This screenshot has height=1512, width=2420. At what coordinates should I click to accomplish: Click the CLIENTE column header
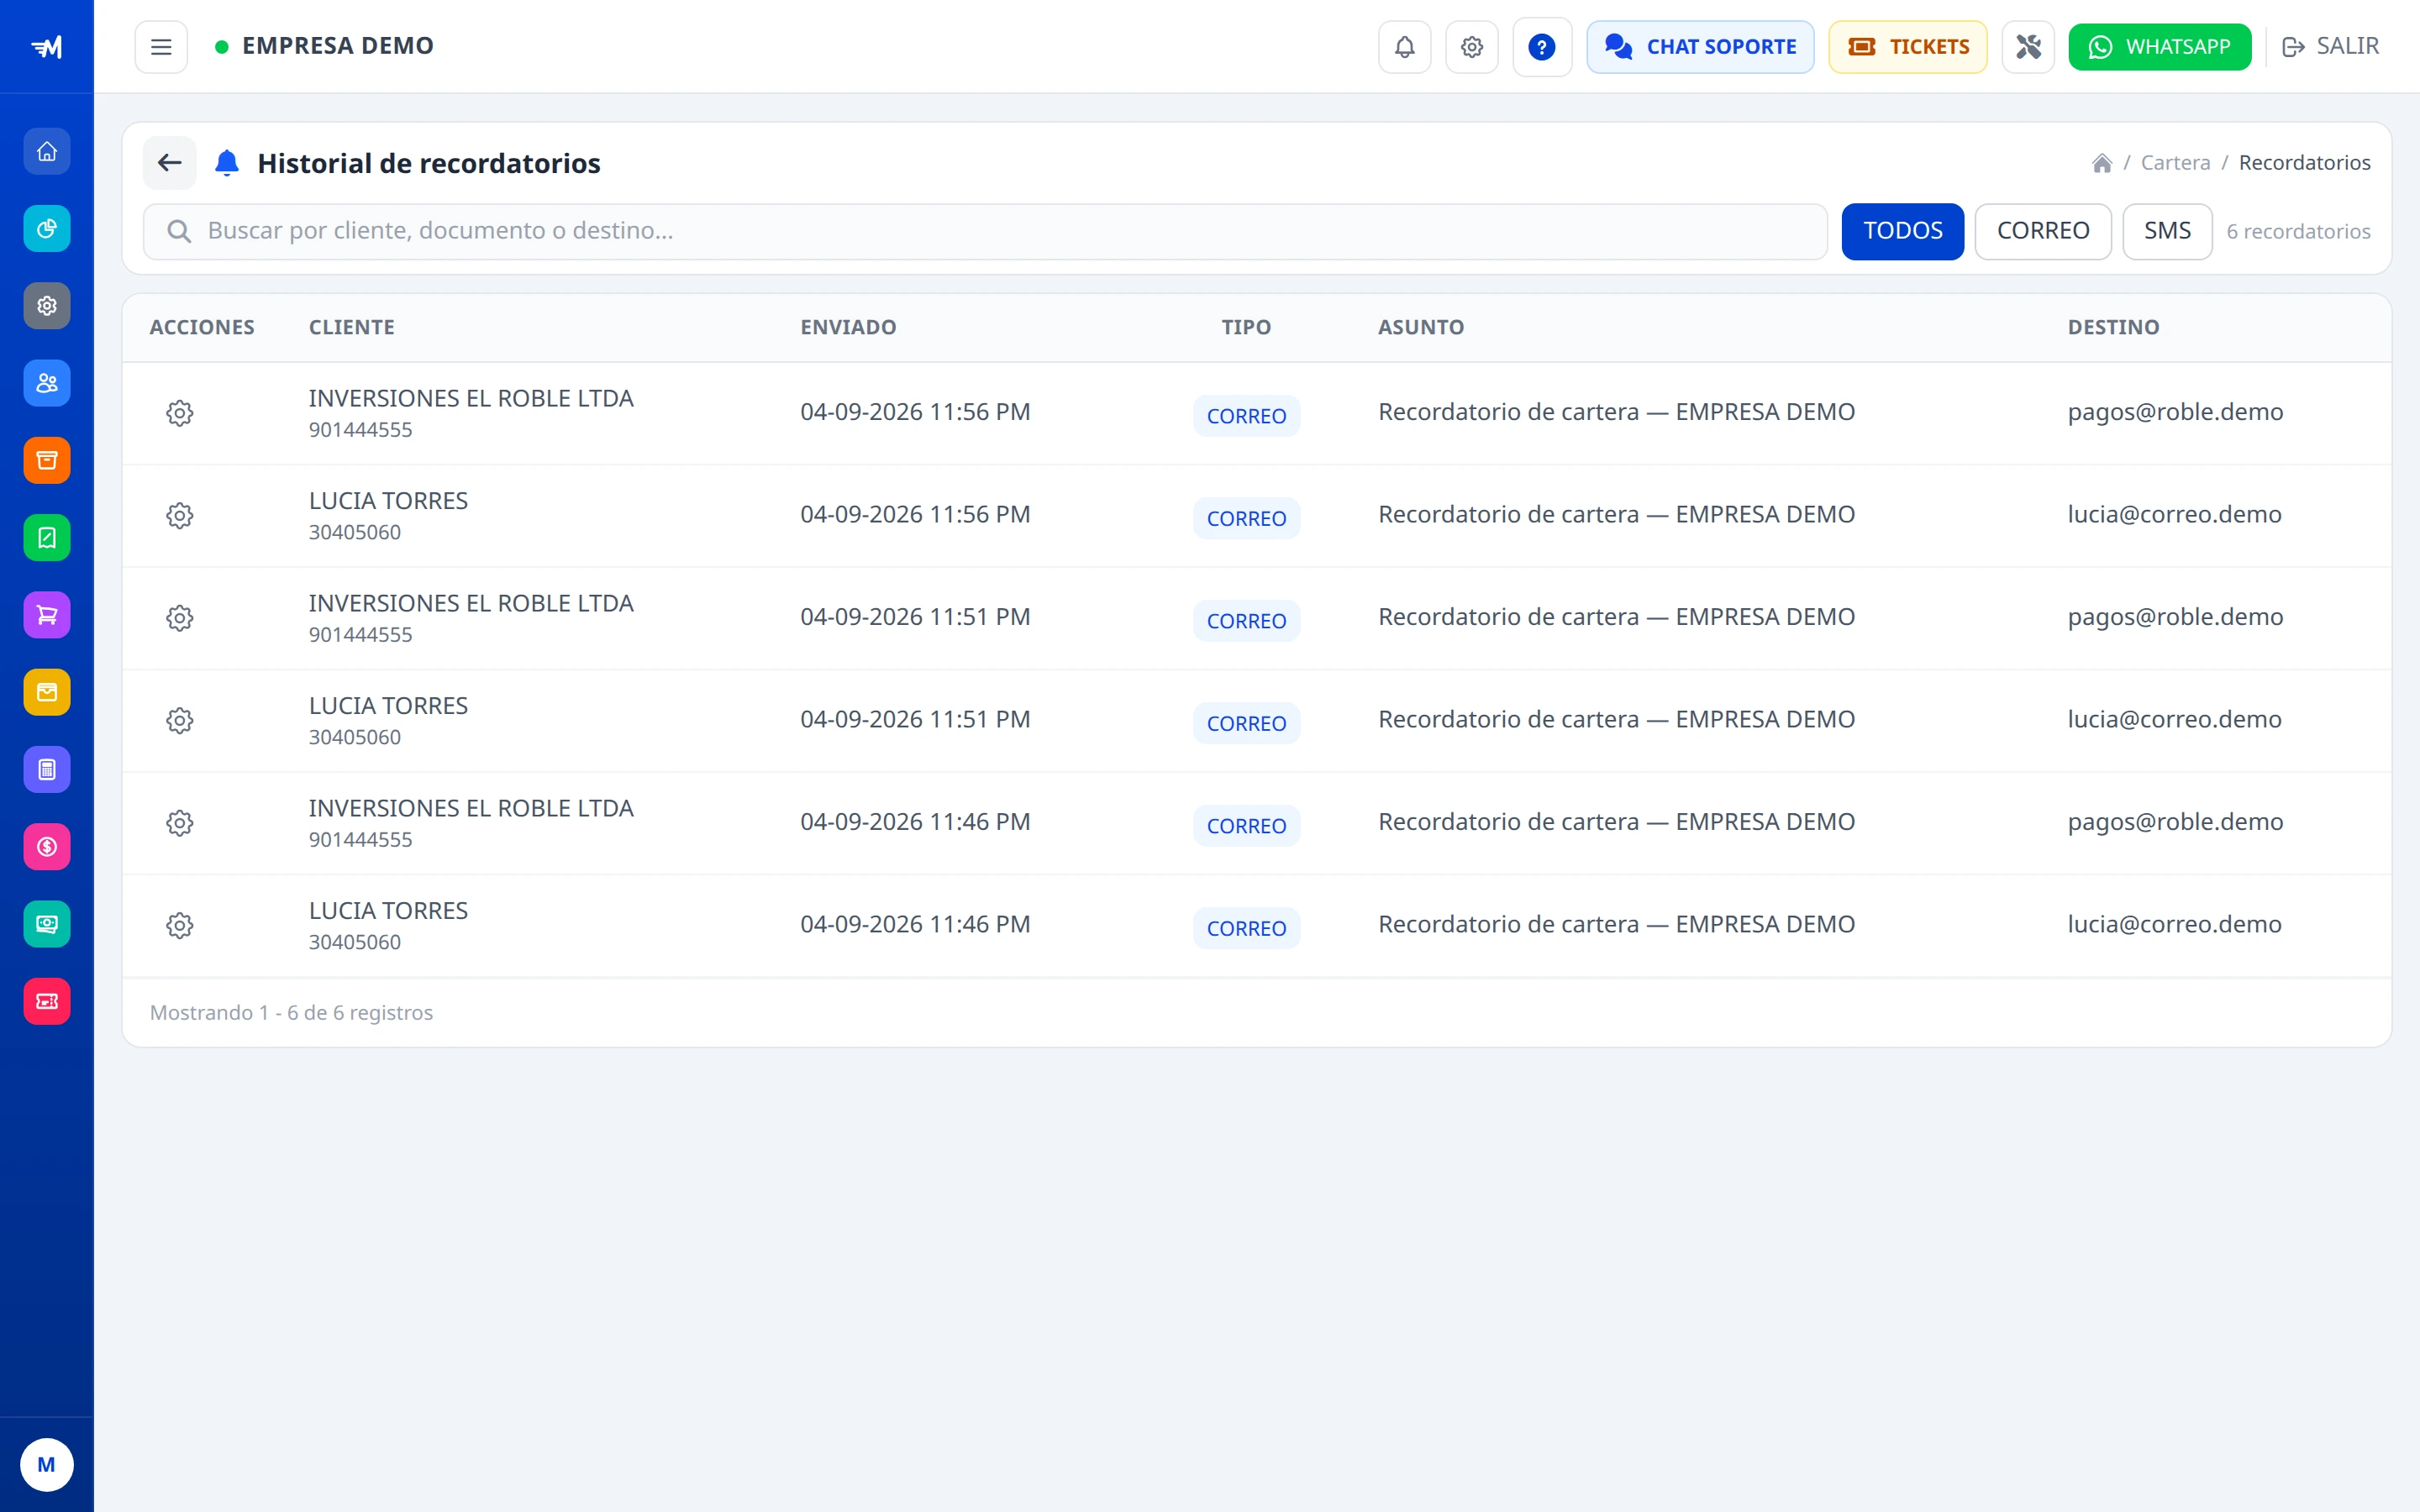coord(351,327)
